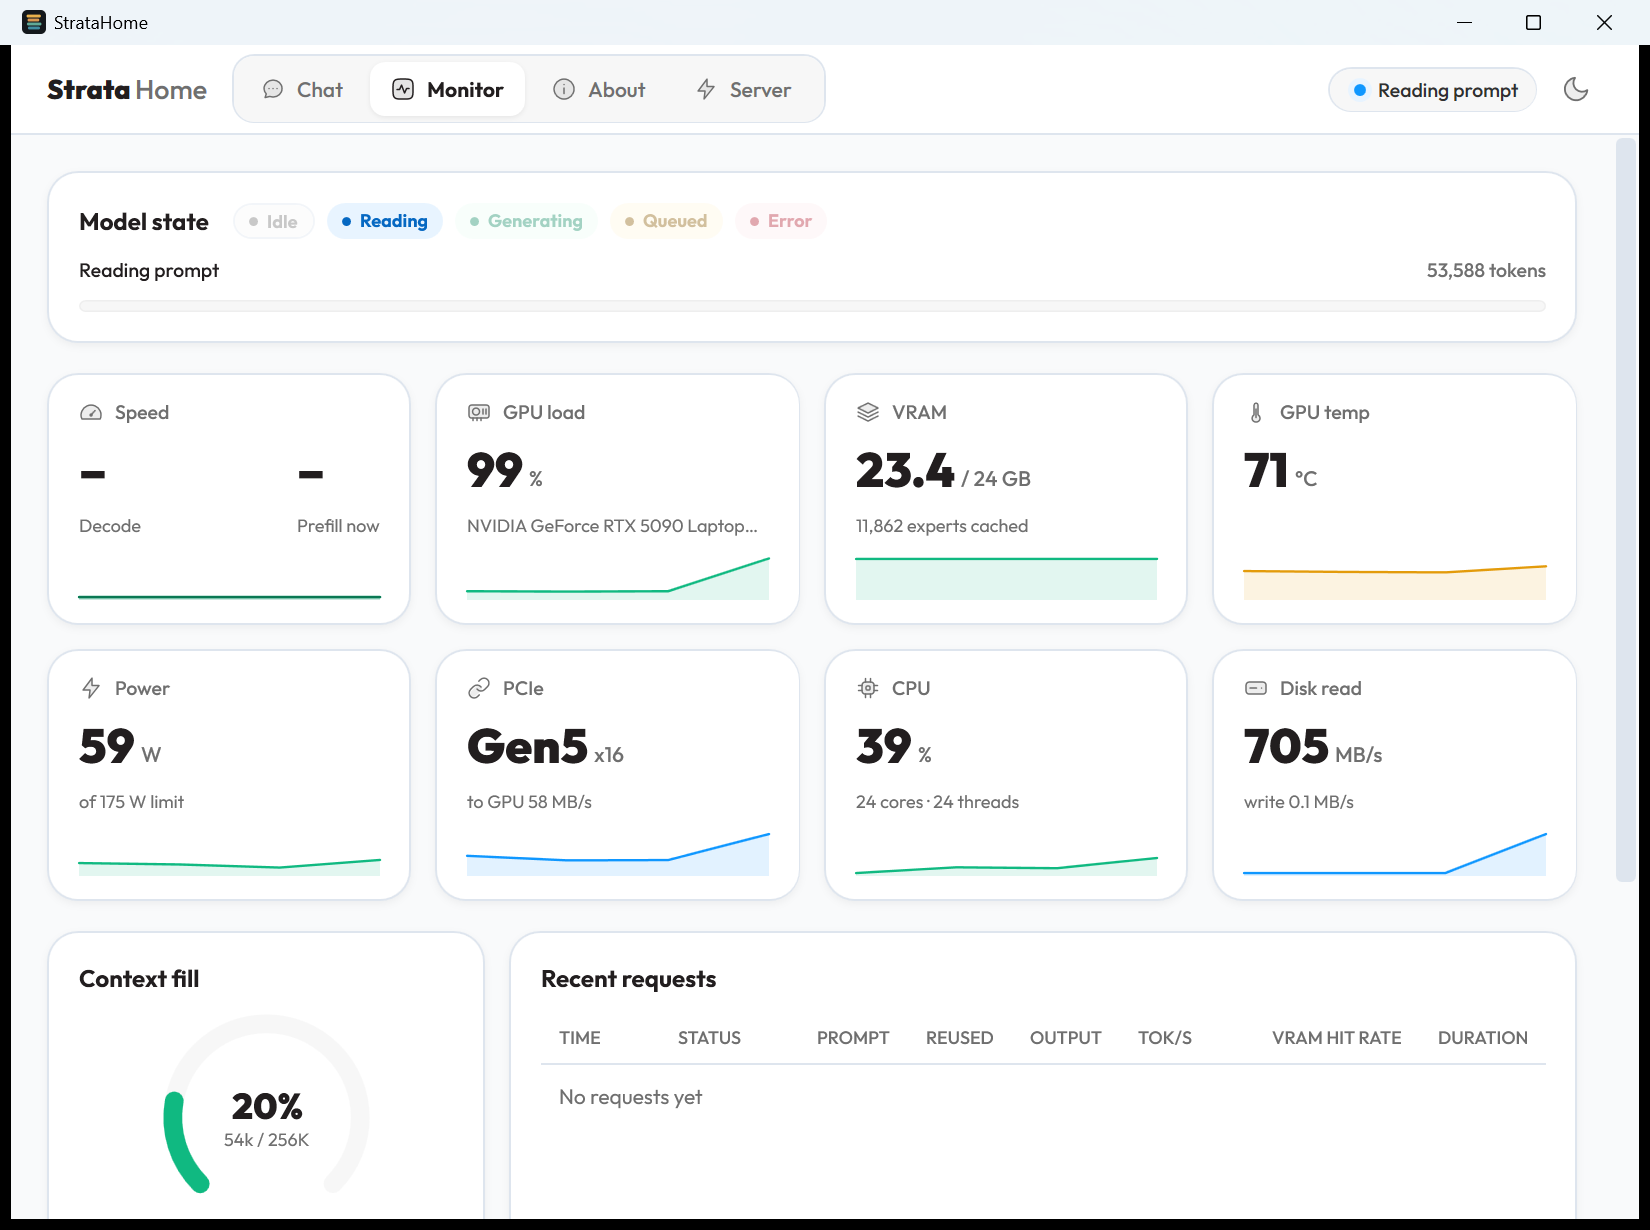Click the 11,862 experts cached text
Screen dimensions: 1650x1230
942,527
